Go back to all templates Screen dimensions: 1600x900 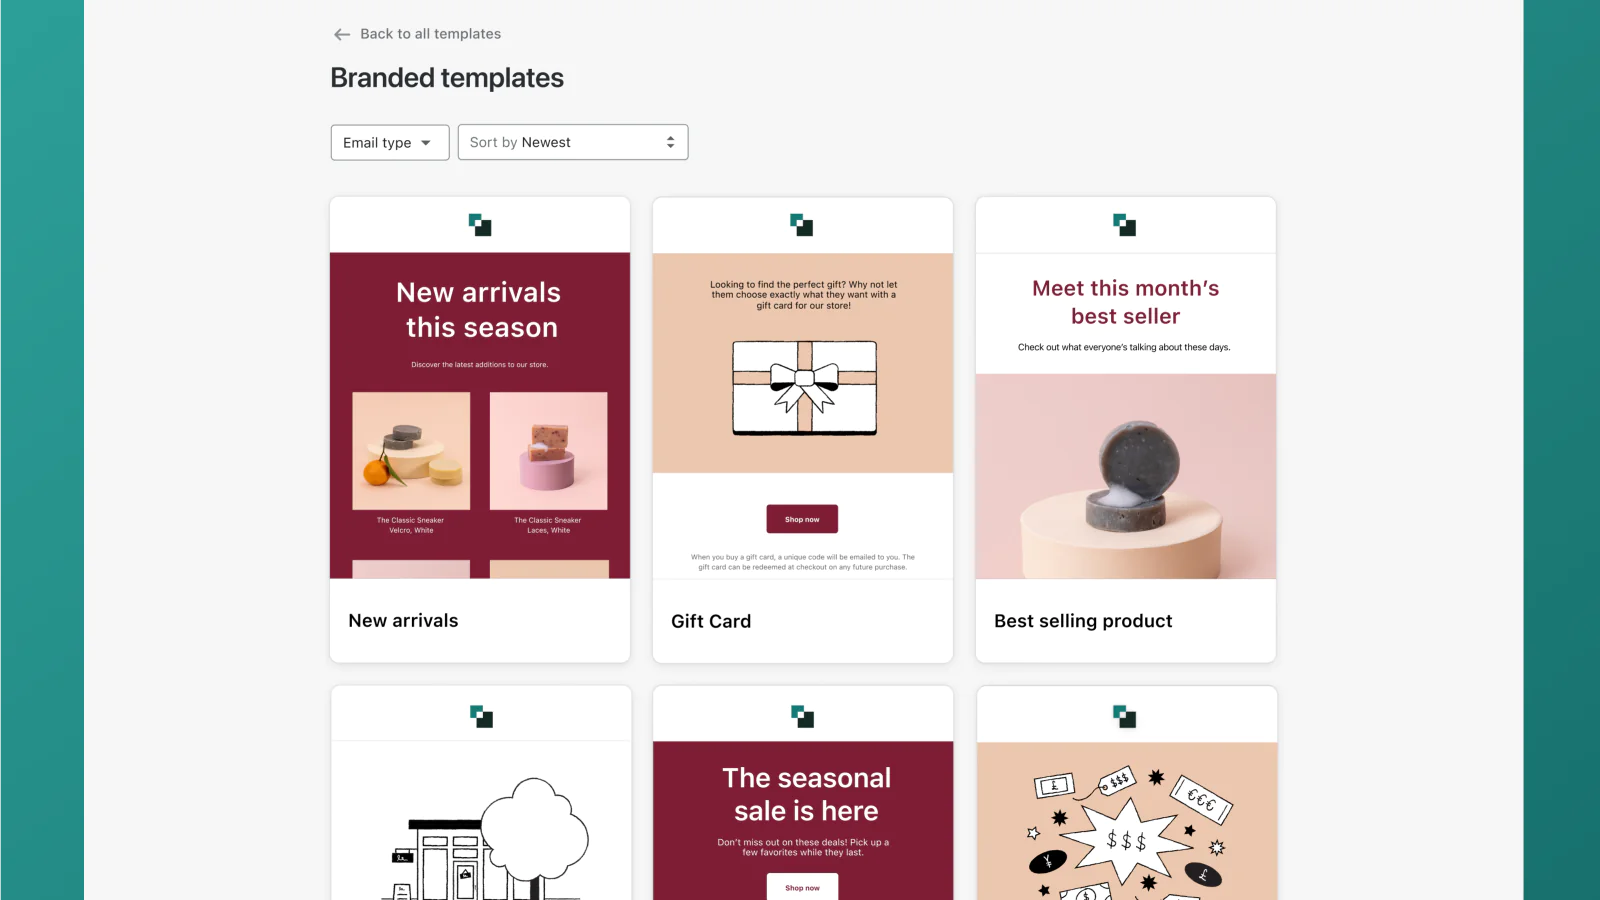(x=430, y=34)
